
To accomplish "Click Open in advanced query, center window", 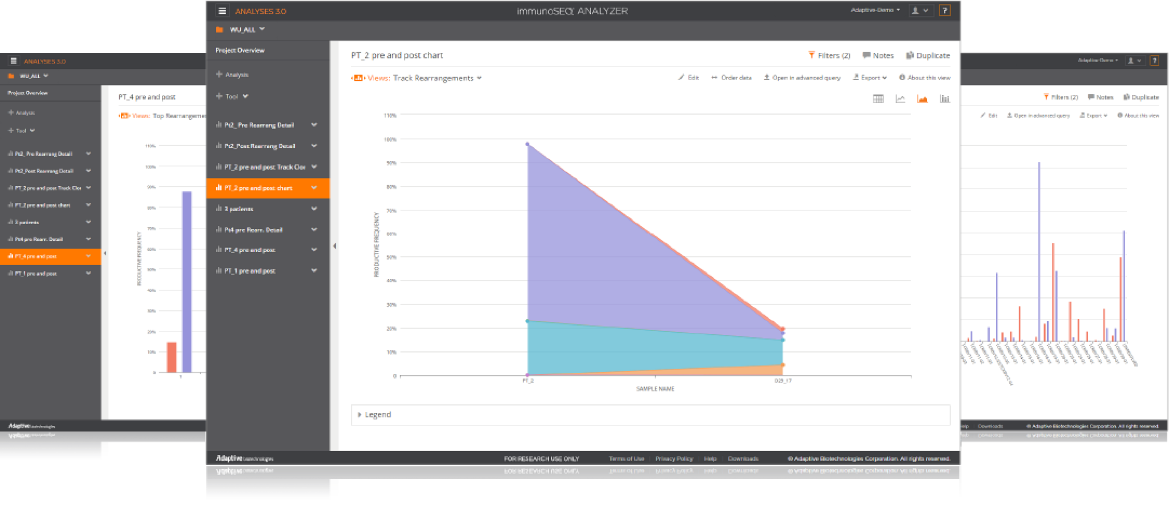I will pos(801,77).
